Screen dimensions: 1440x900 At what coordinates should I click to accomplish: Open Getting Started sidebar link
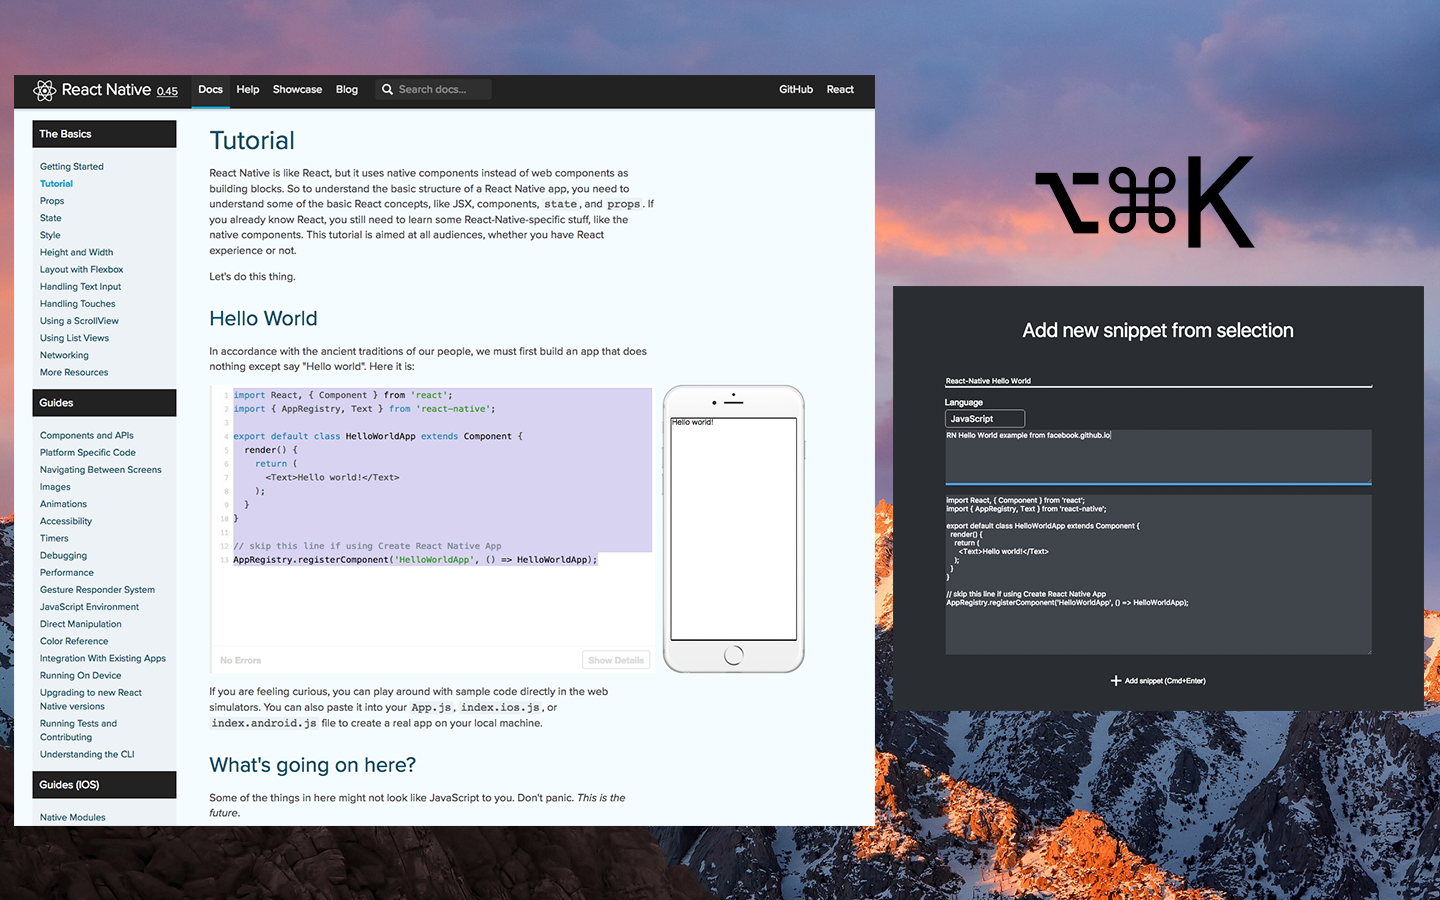72,167
